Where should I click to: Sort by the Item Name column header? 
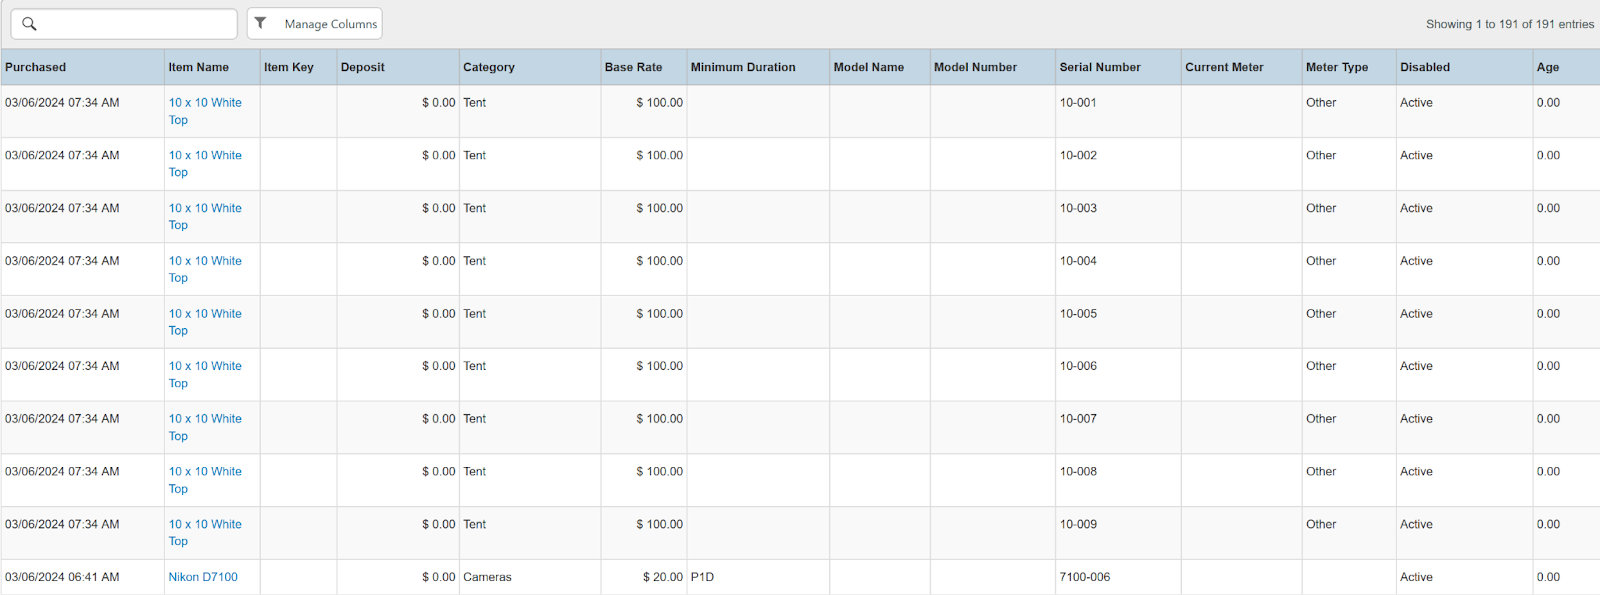pos(198,67)
